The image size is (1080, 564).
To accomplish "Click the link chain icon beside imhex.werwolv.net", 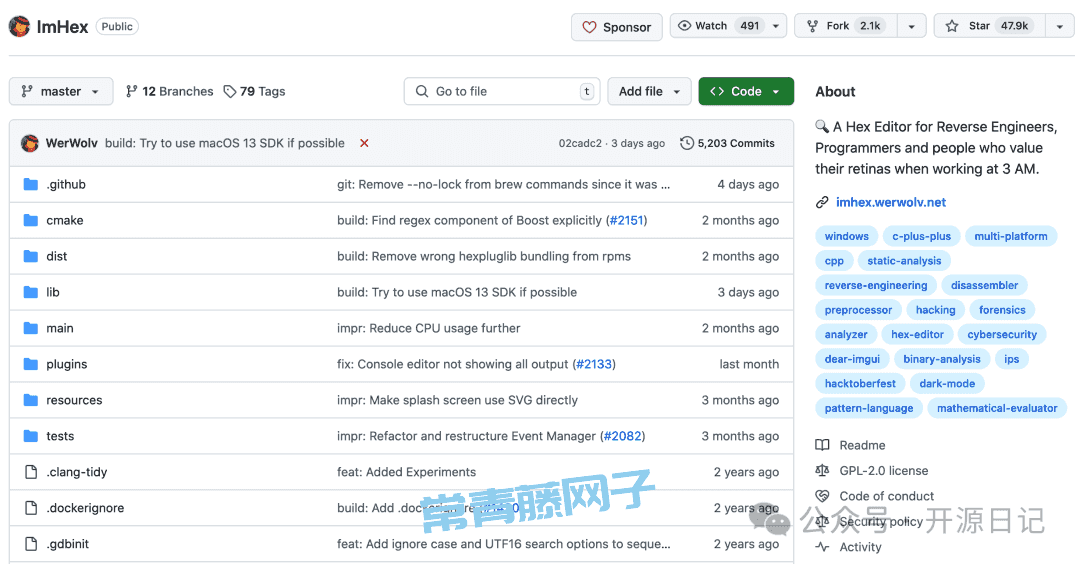I will tap(822, 202).
